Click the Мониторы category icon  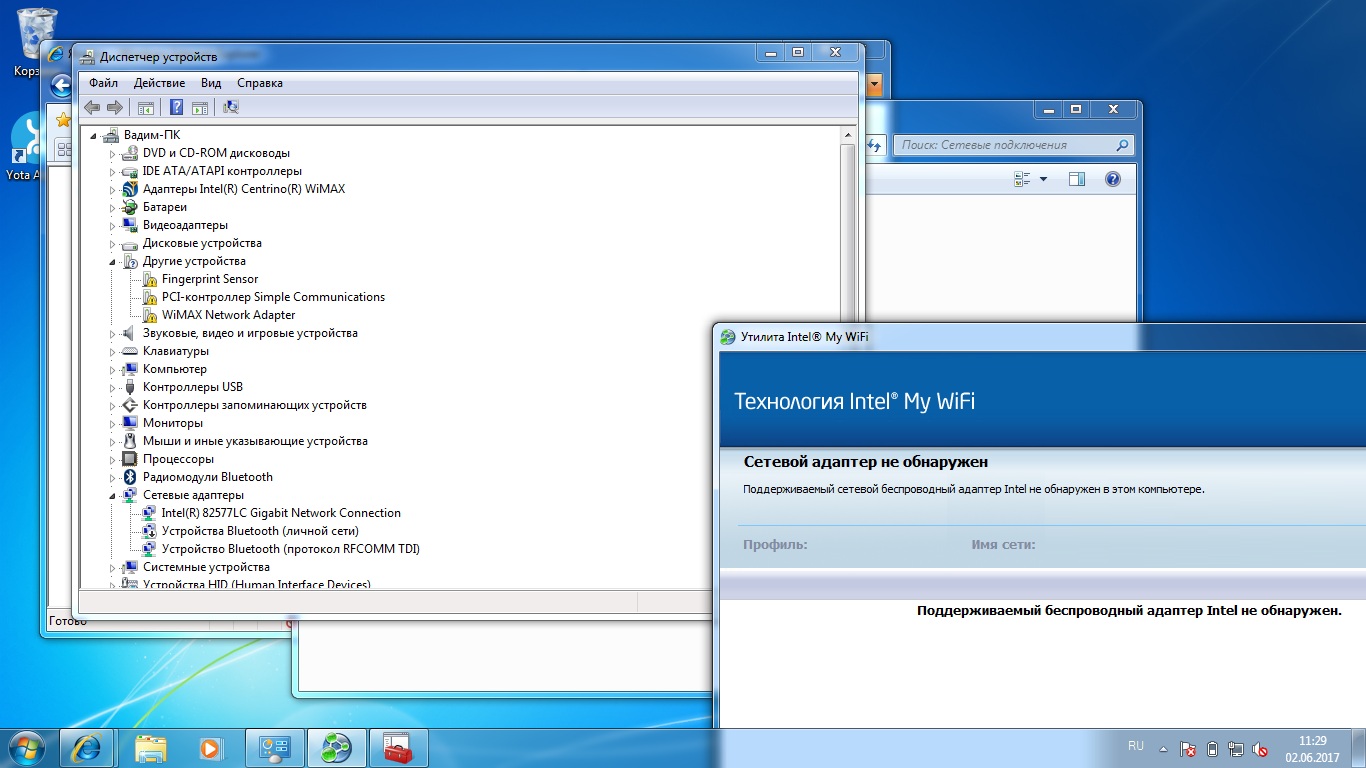(129, 423)
